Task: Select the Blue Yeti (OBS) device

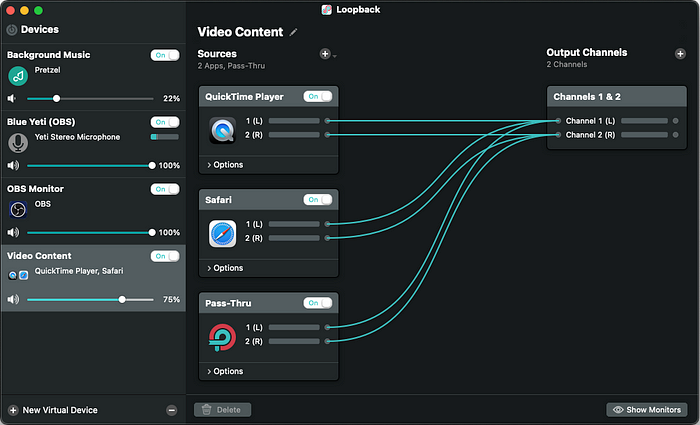Action: (x=93, y=144)
